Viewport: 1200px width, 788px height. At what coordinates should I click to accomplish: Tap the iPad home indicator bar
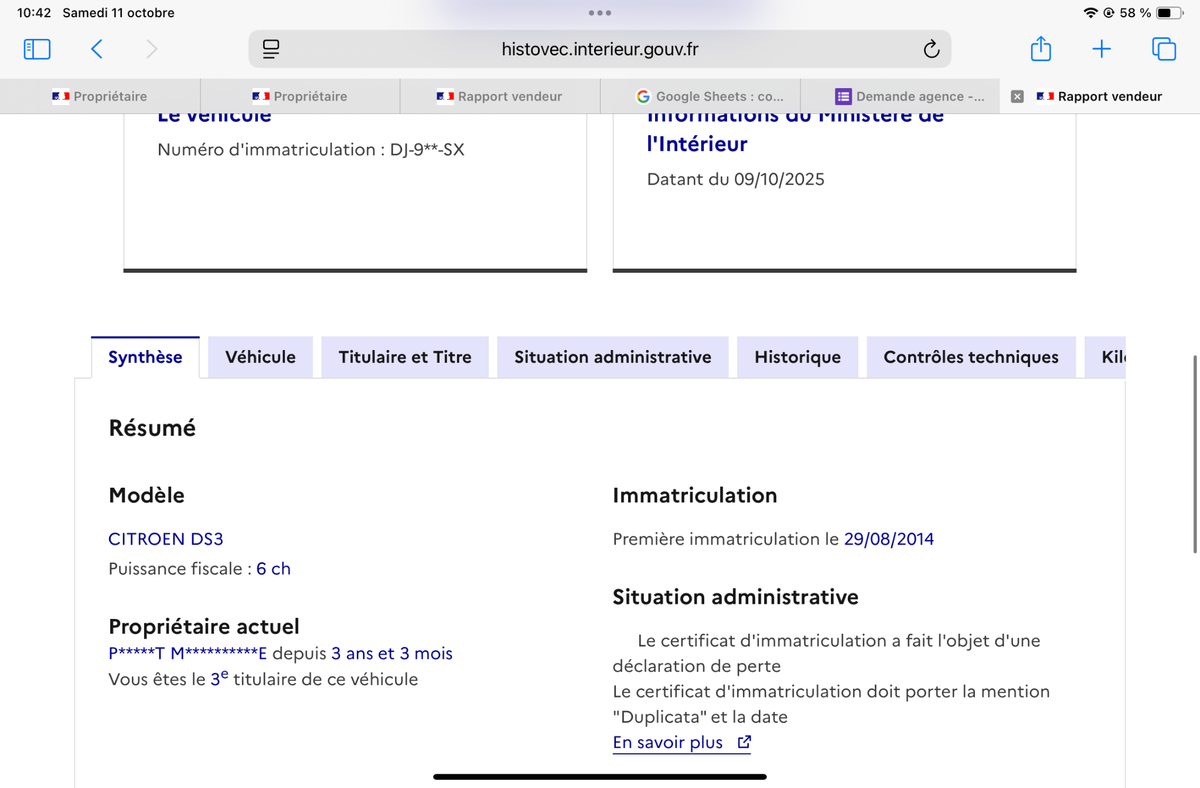coord(600,776)
